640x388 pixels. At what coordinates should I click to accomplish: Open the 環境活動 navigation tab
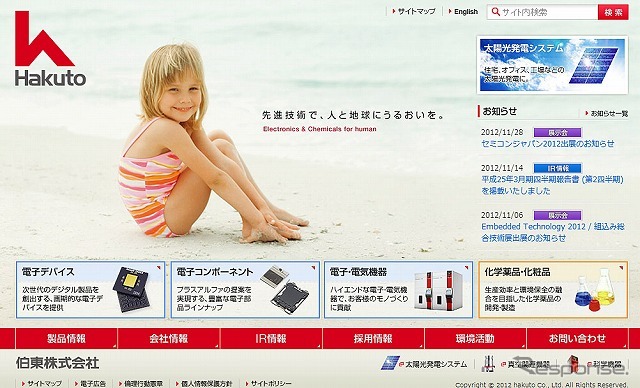pyautogui.click(x=475, y=339)
